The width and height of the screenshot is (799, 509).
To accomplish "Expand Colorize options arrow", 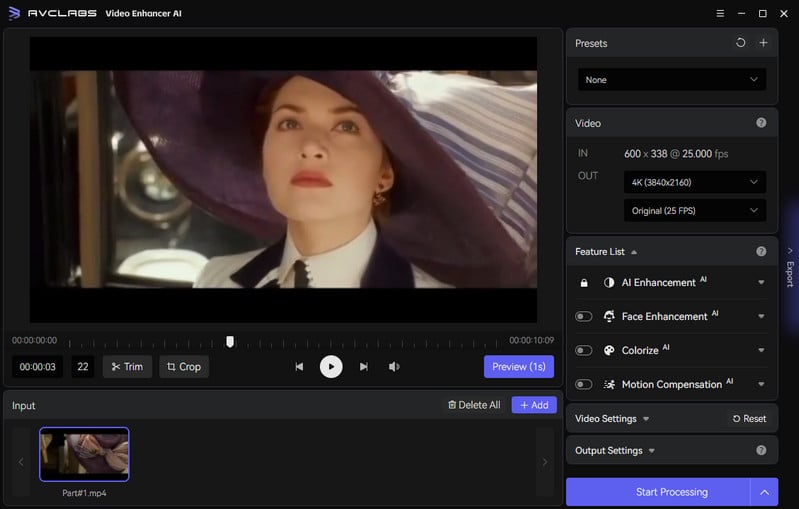I will [761, 351].
